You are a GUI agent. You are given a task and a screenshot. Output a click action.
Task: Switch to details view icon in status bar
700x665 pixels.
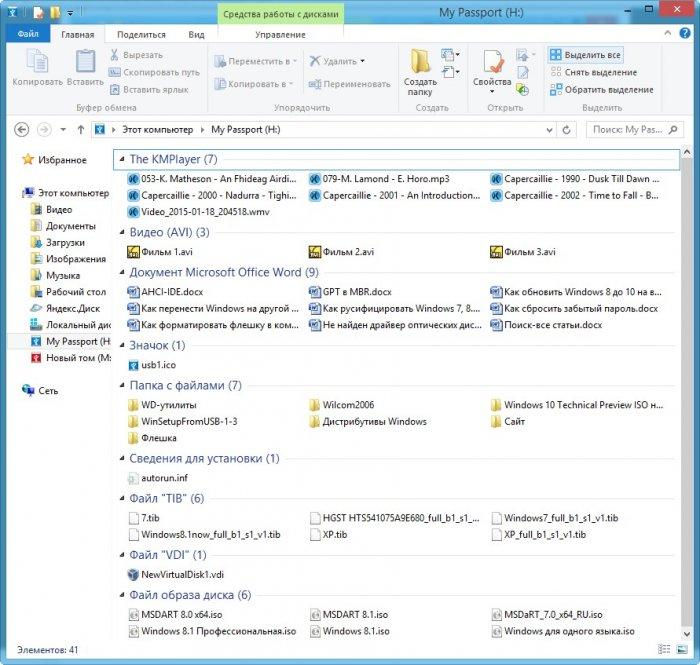click(x=664, y=649)
